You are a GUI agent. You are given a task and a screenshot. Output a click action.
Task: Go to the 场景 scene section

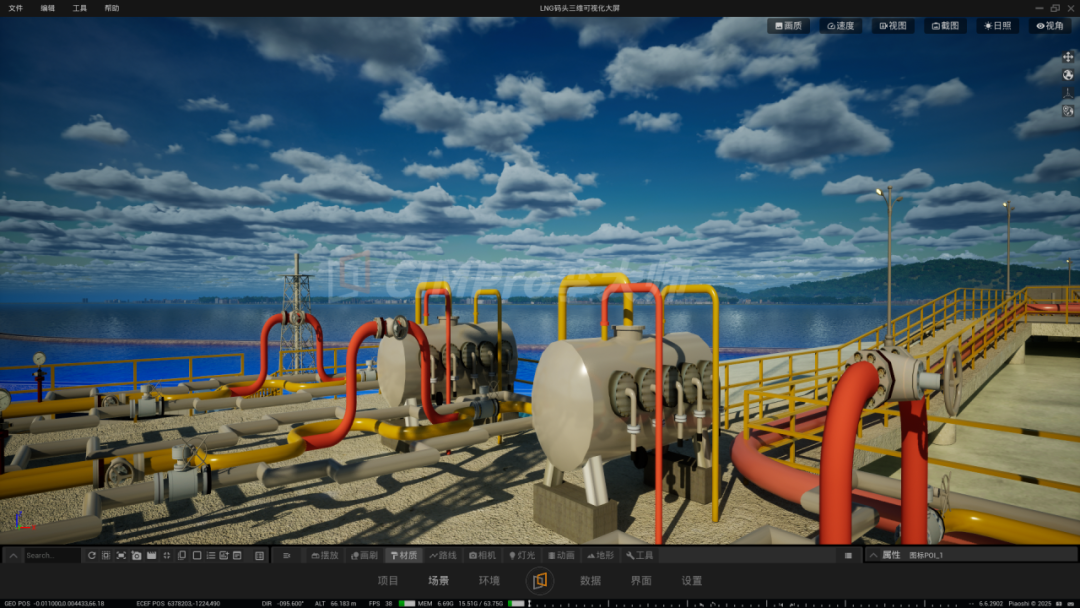(438, 580)
